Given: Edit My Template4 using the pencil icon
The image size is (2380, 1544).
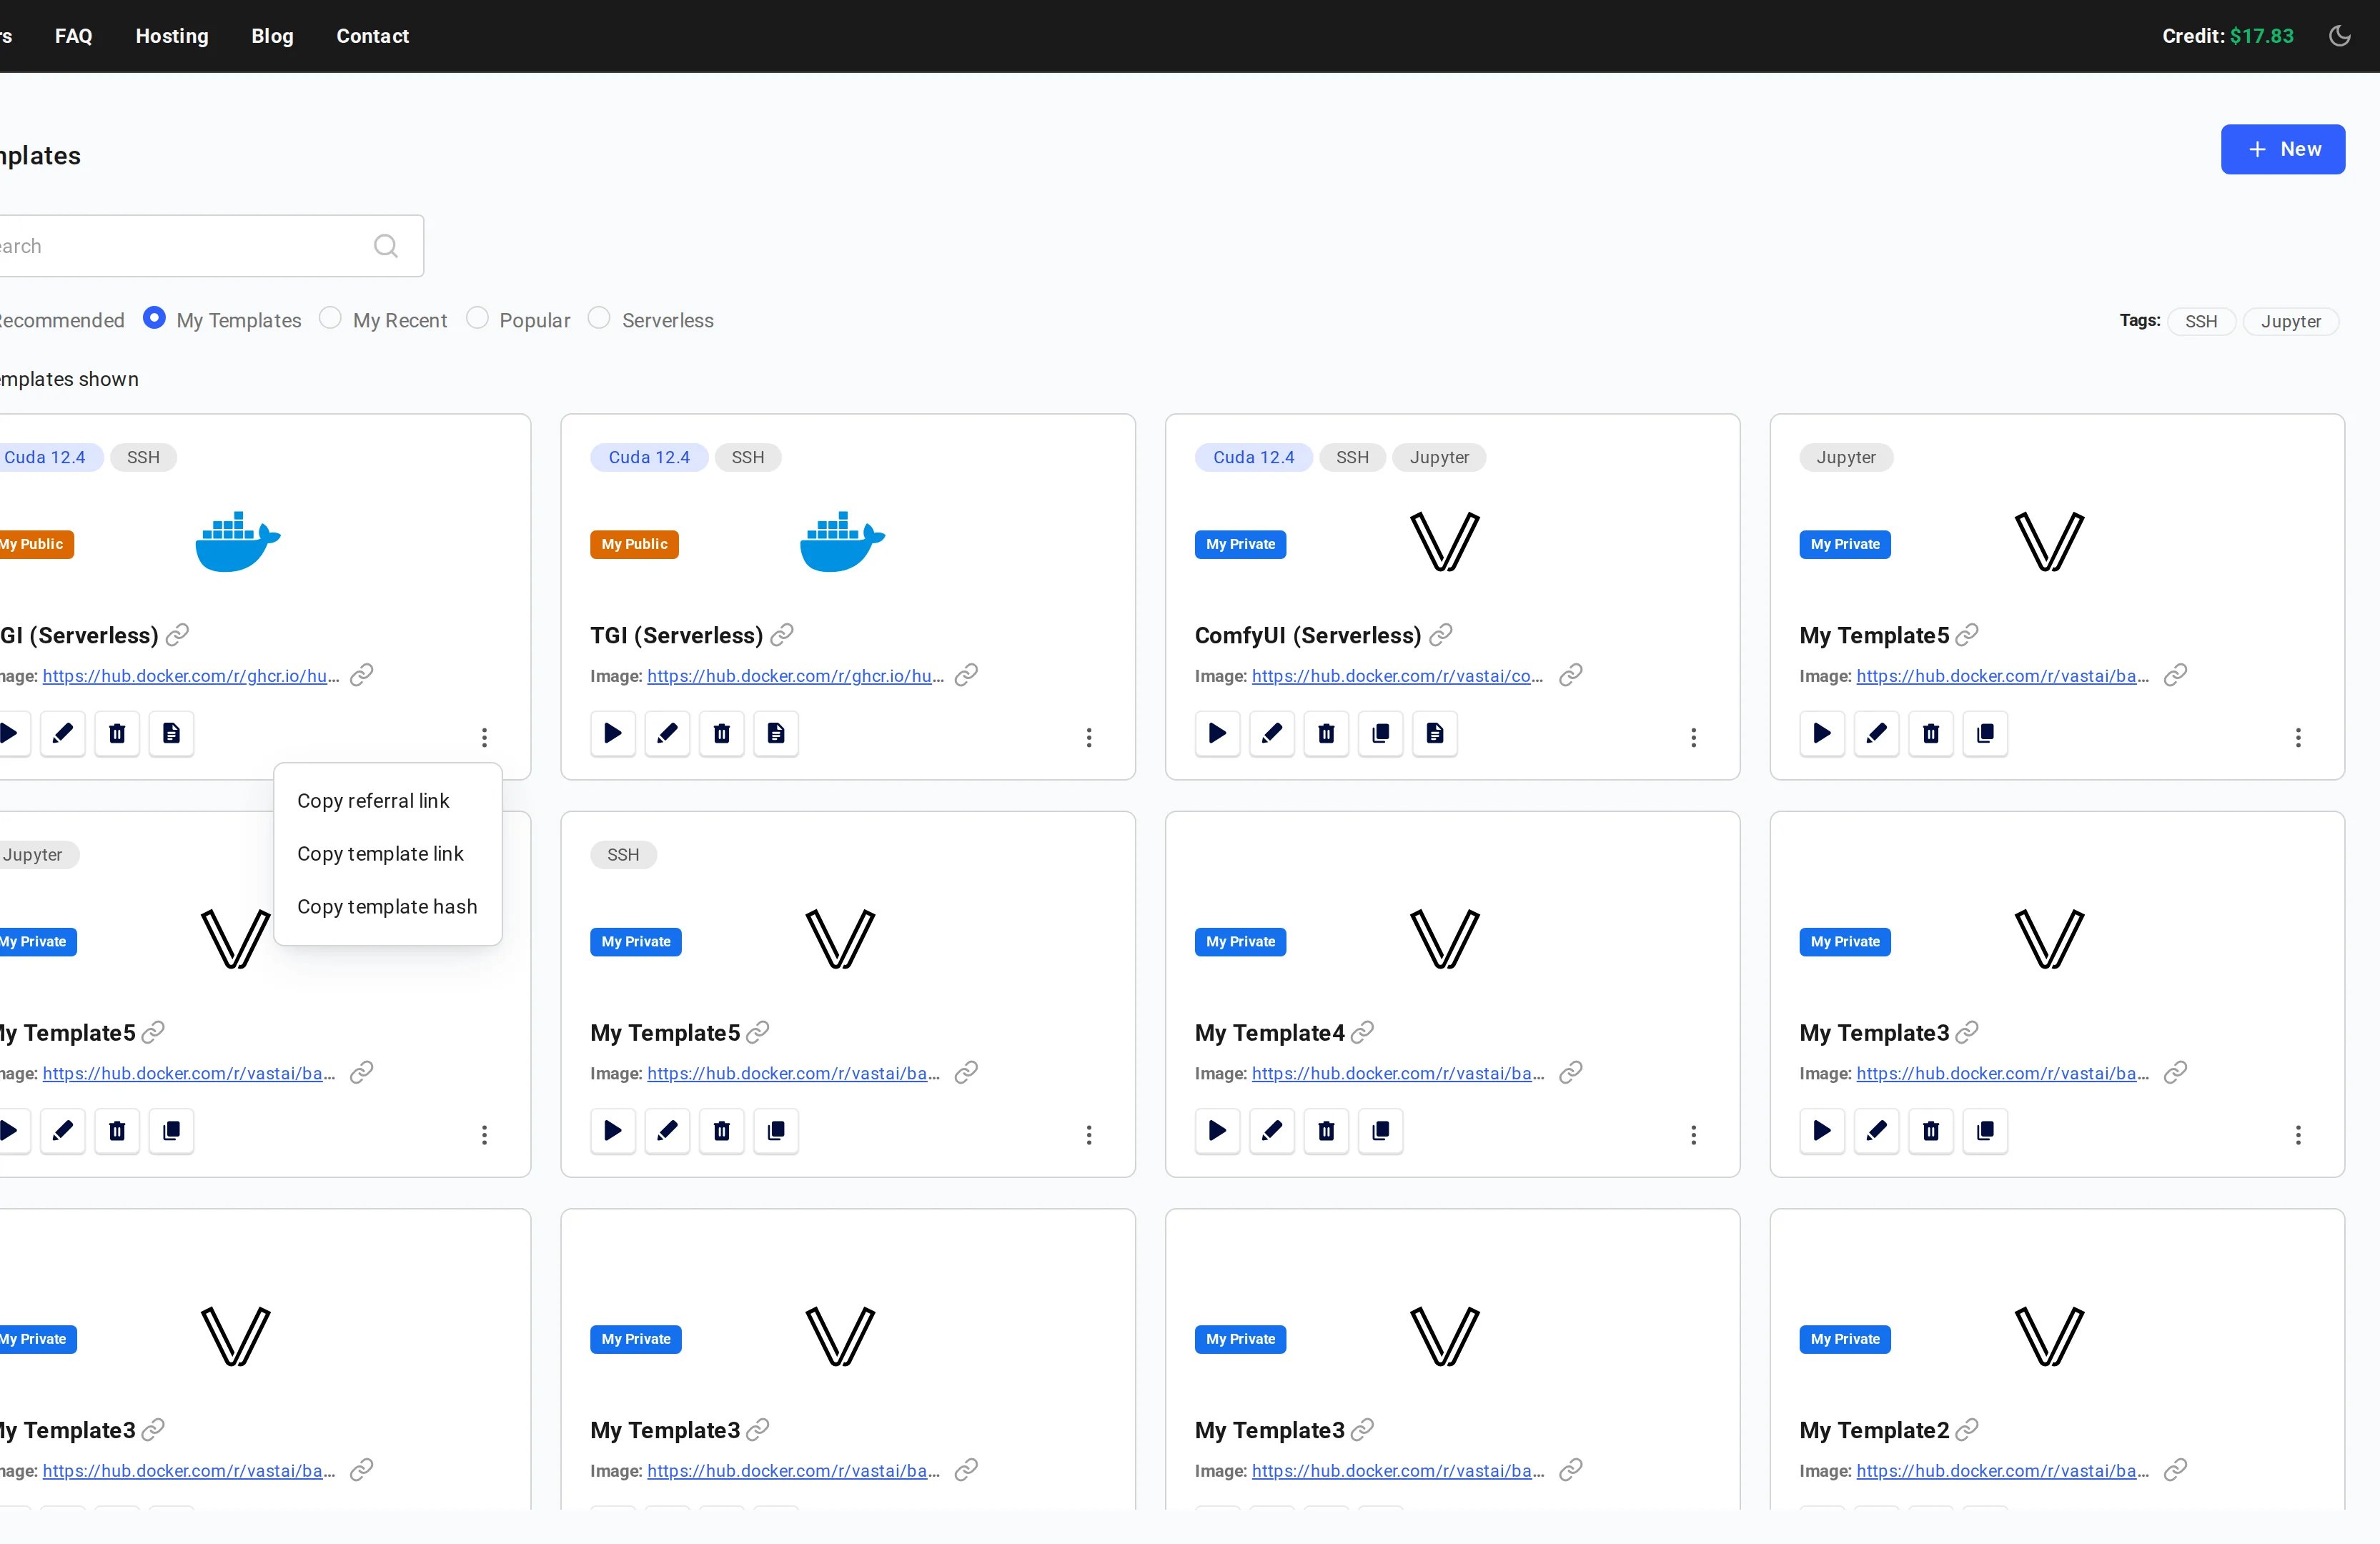Looking at the screenshot, I should coord(1272,1130).
